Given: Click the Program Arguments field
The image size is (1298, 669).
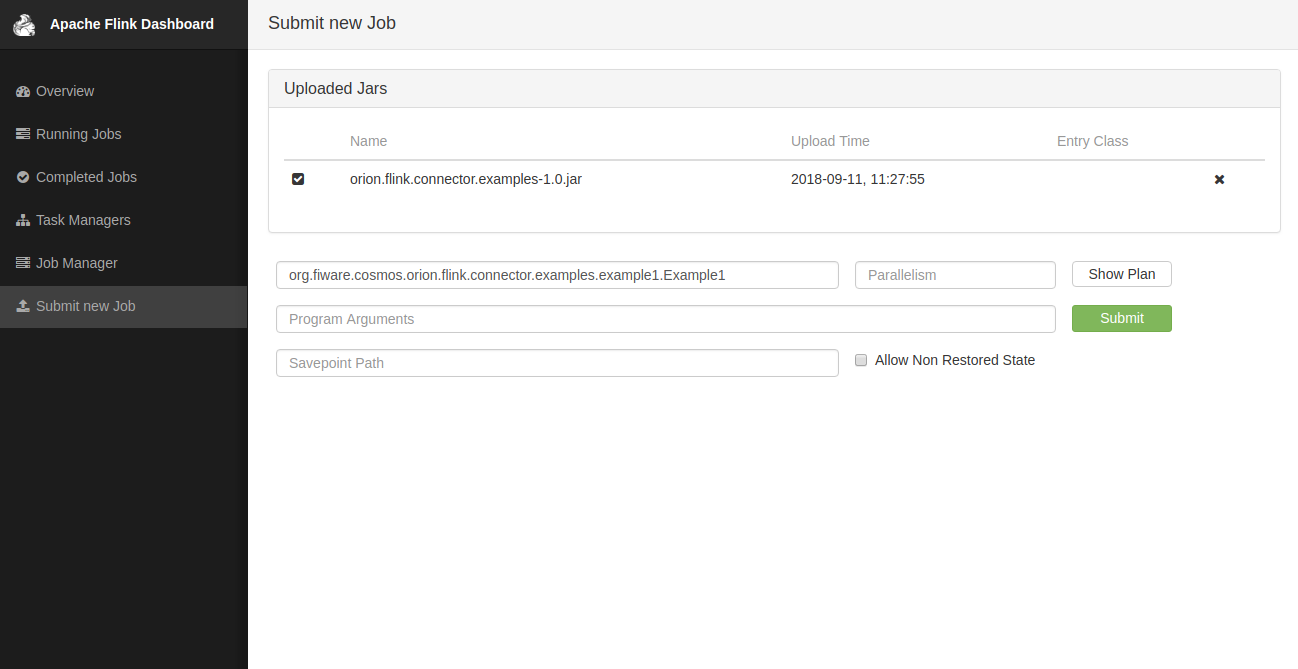Looking at the screenshot, I should click(x=666, y=319).
